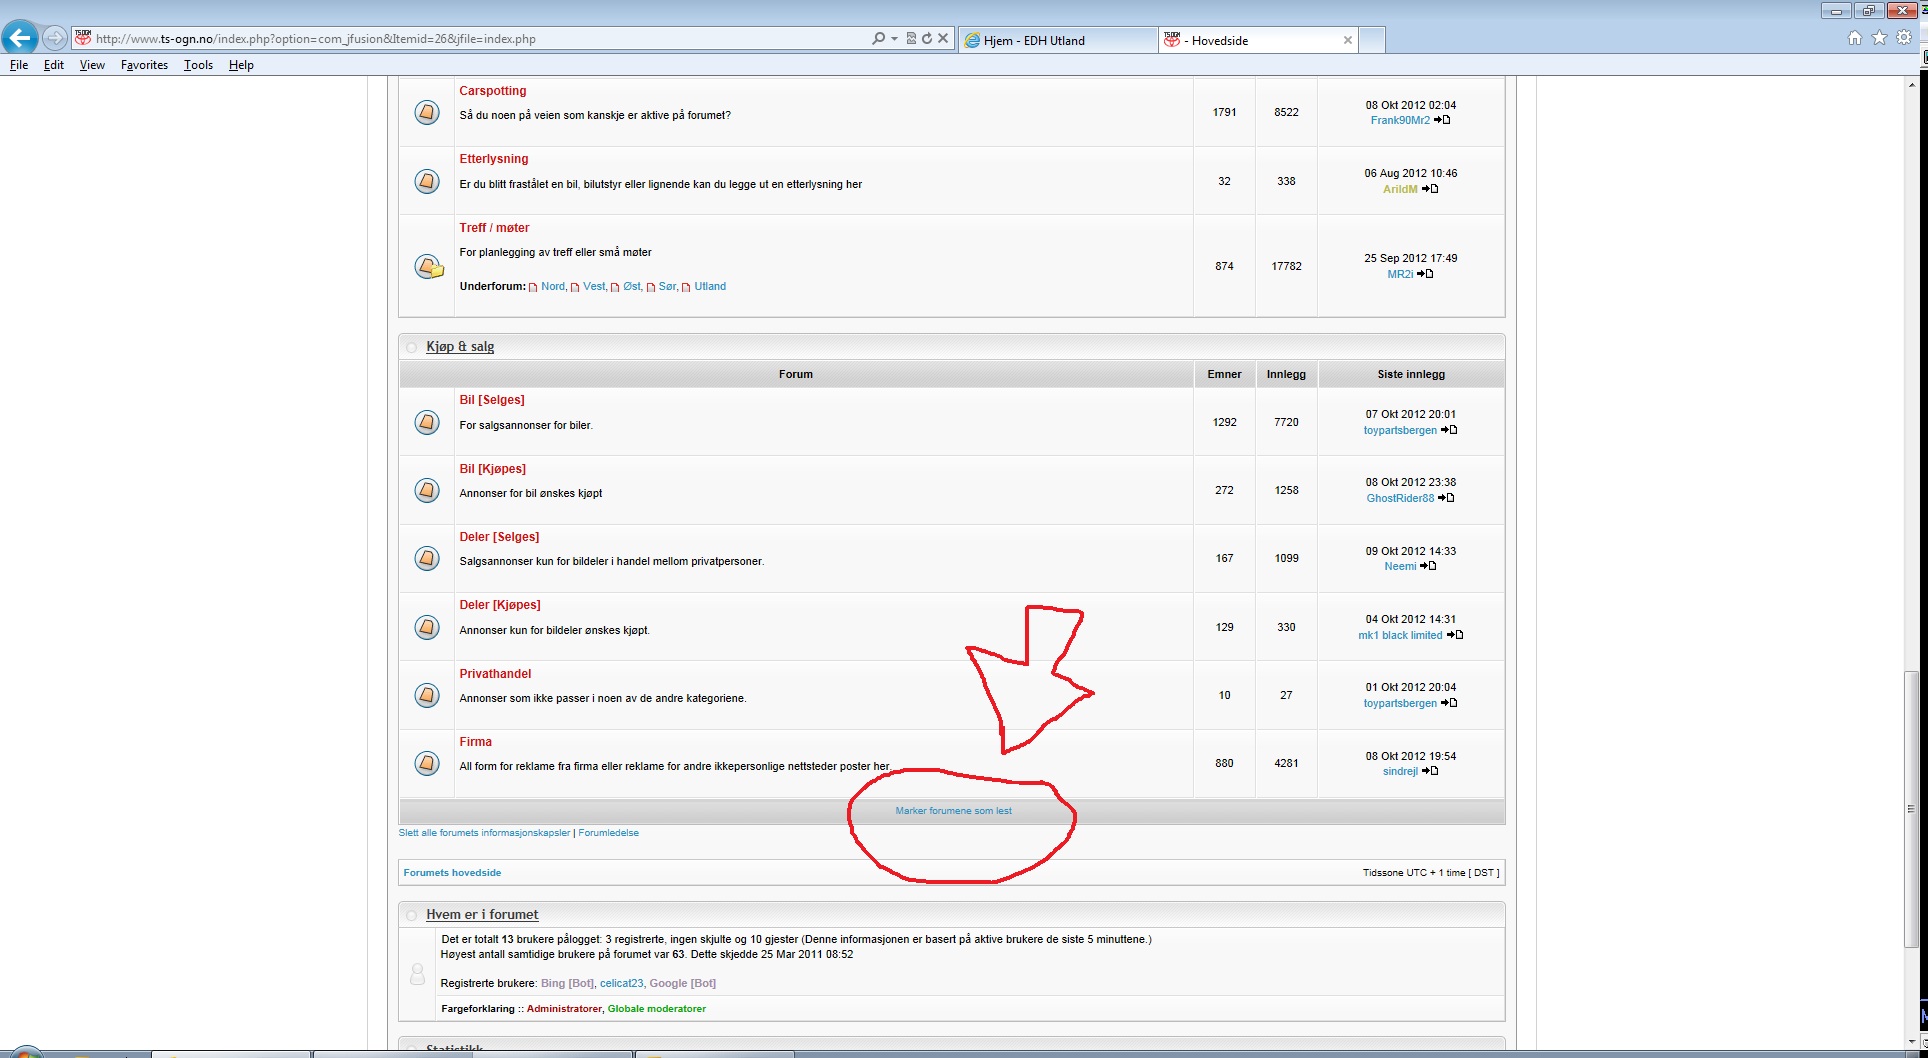
Task: Click the page's vertical scrollbar thumb
Action: pos(1911,808)
